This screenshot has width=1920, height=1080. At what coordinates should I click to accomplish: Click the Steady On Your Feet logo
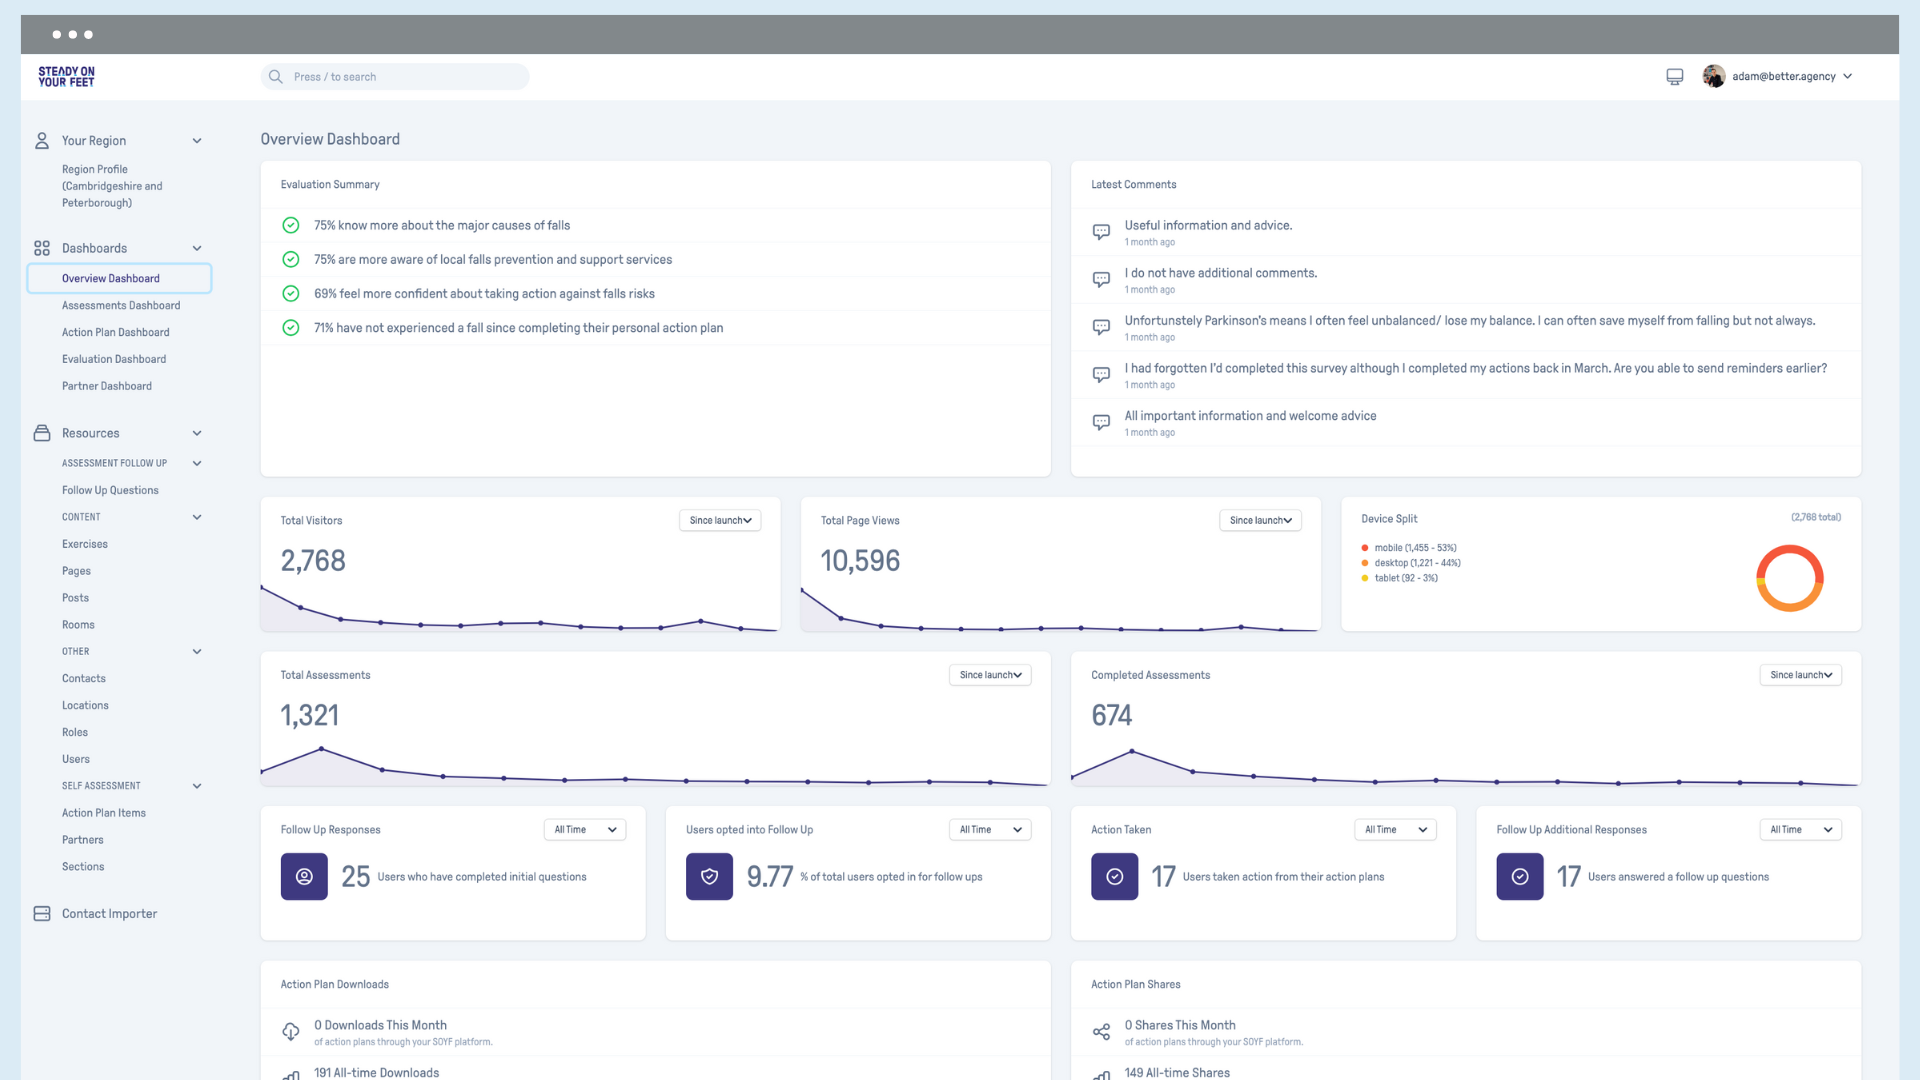(66, 77)
